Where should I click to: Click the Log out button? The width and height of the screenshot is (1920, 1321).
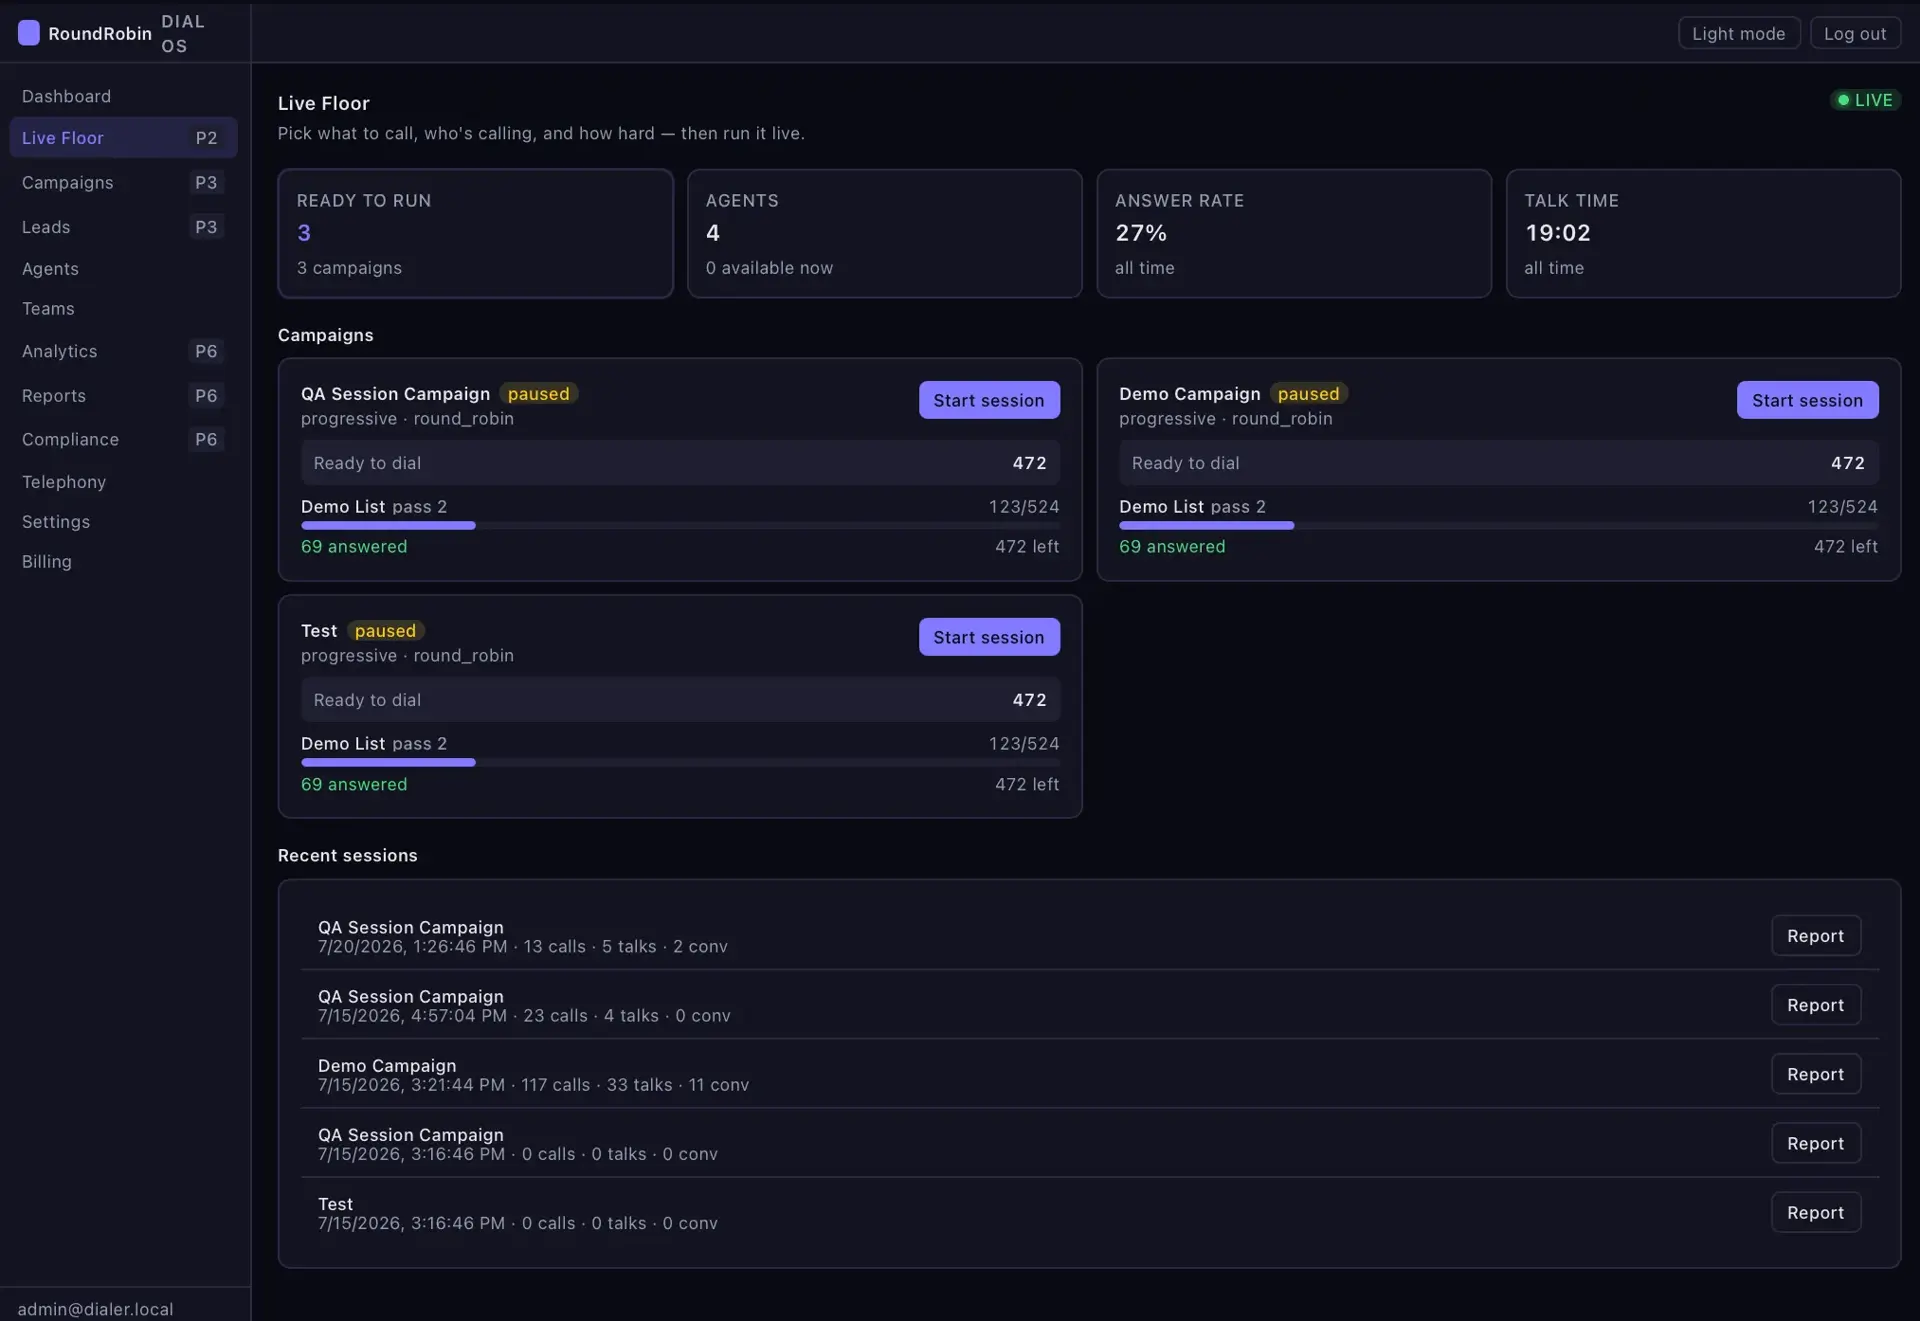[1854, 33]
